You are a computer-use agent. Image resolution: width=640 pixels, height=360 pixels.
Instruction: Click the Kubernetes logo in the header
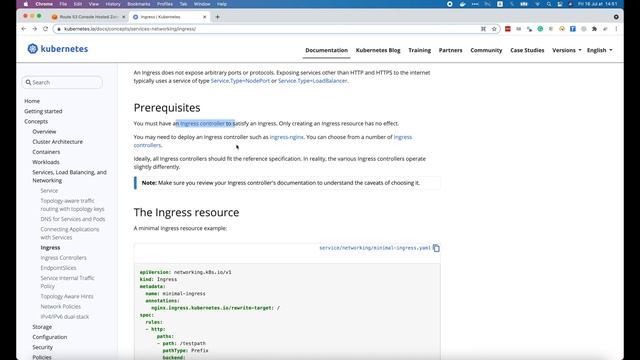coord(58,49)
